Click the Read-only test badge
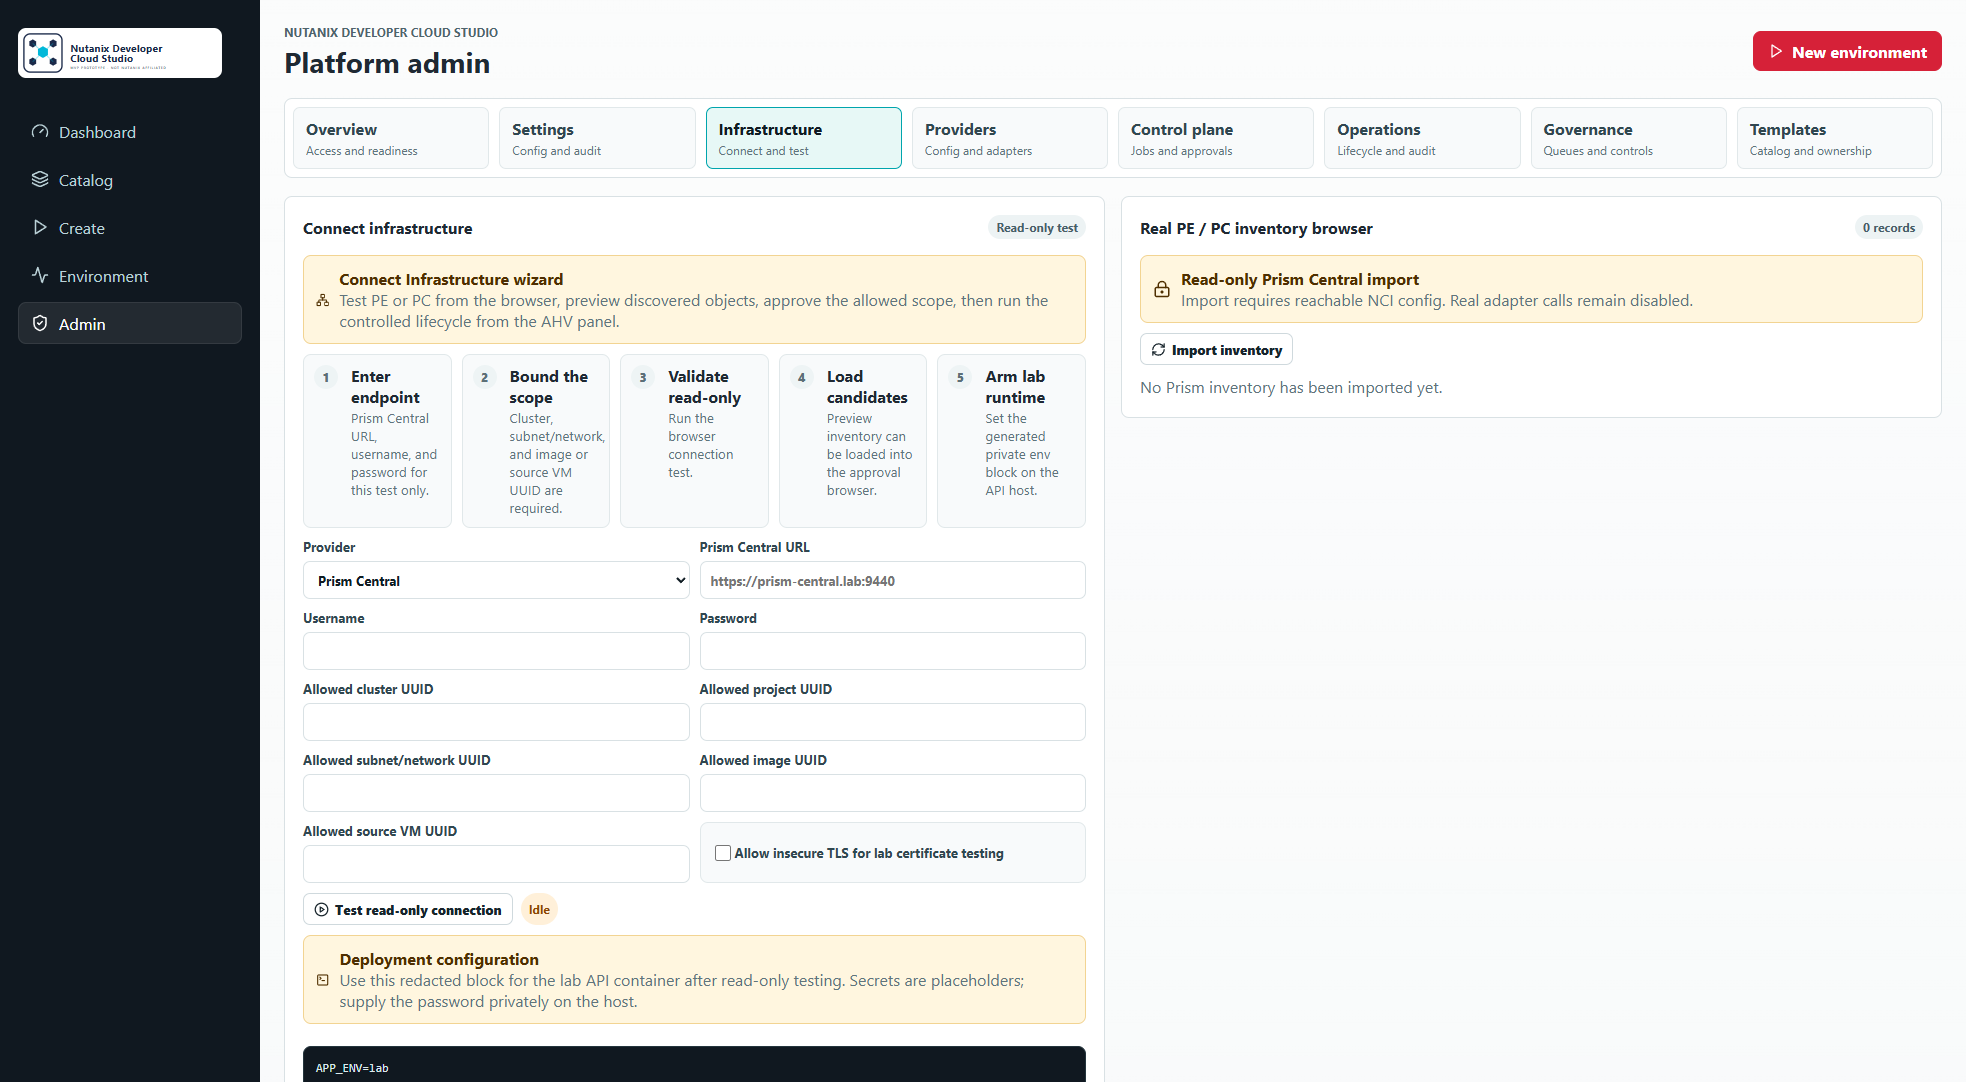1966x1082 pixels. (1037, 228)
